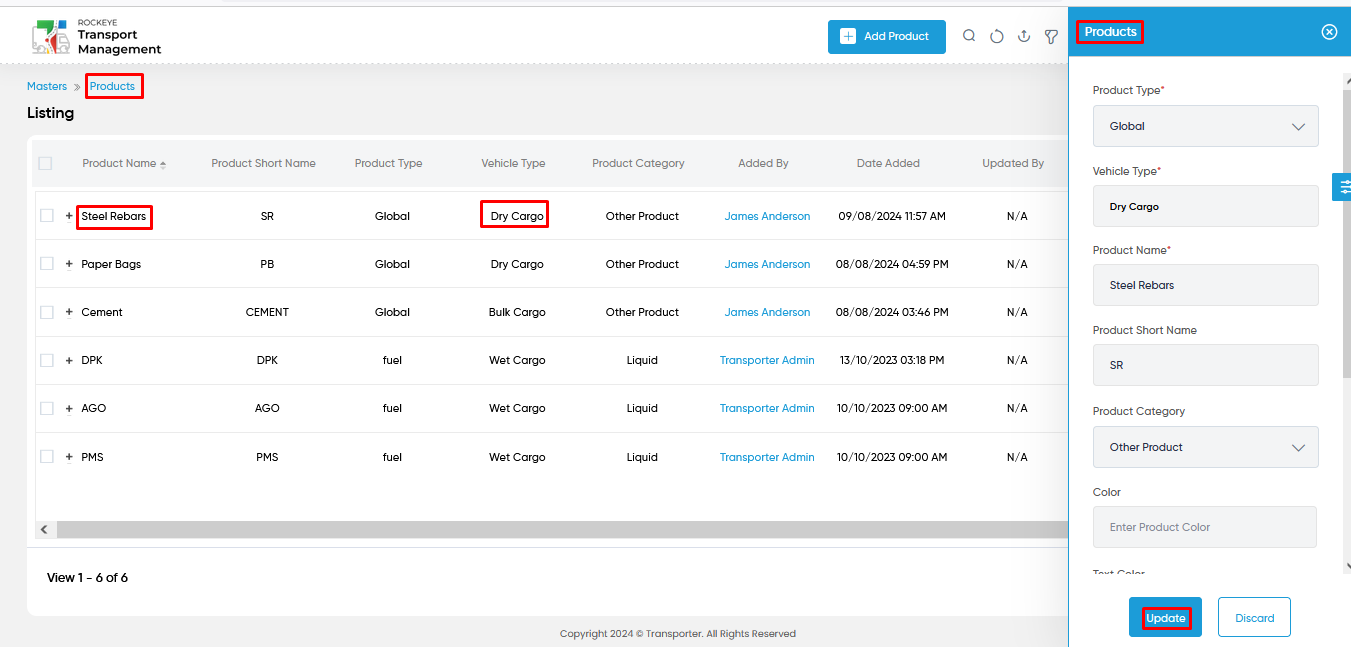Click the Product Short Name field containing SR
The height and width of the screenshot is (647, 1351).
click(x=1206, y=365)
